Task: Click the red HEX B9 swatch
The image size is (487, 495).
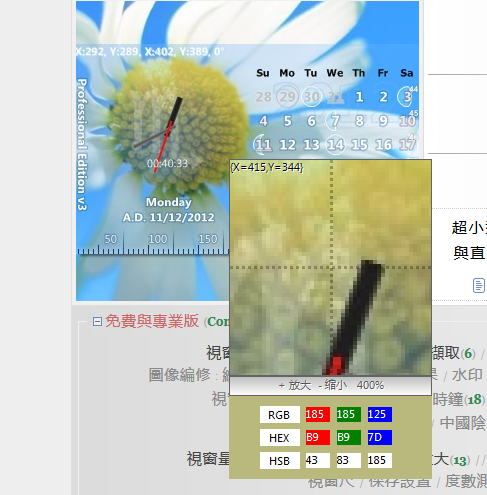Action: pos(318,437)
